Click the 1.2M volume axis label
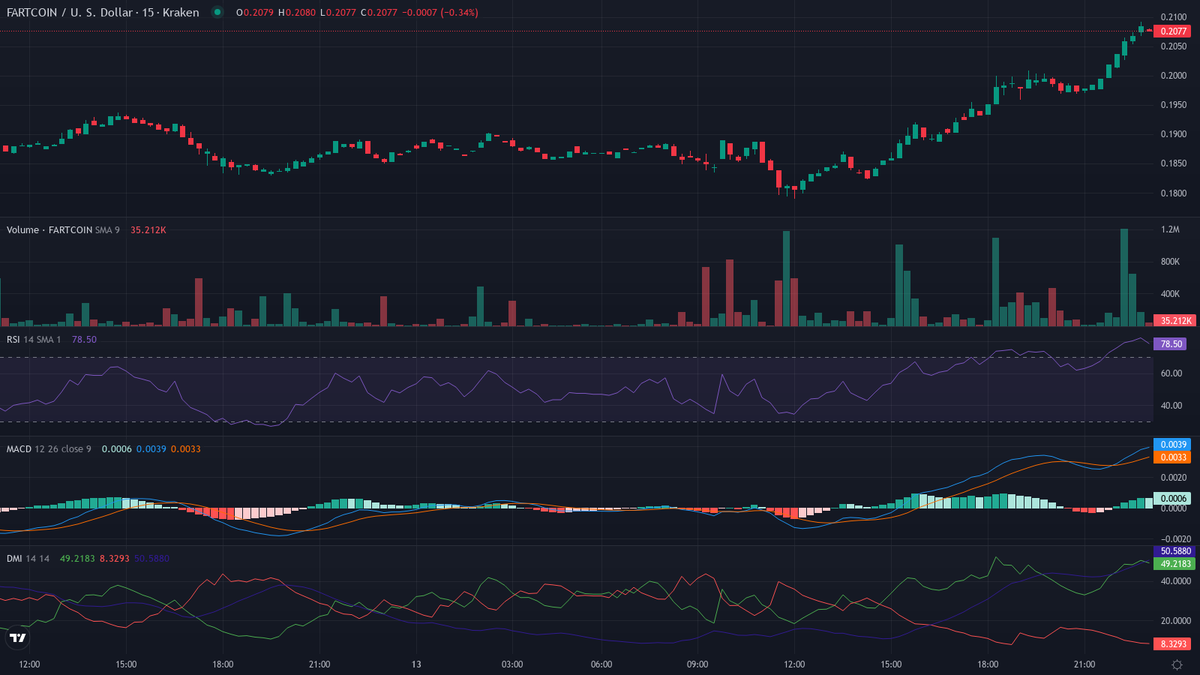 pos(1171,229)
